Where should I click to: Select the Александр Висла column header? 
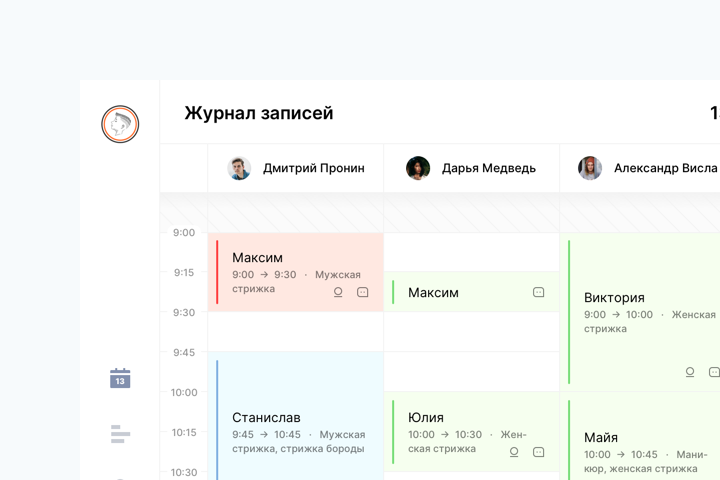pos(640,168)
